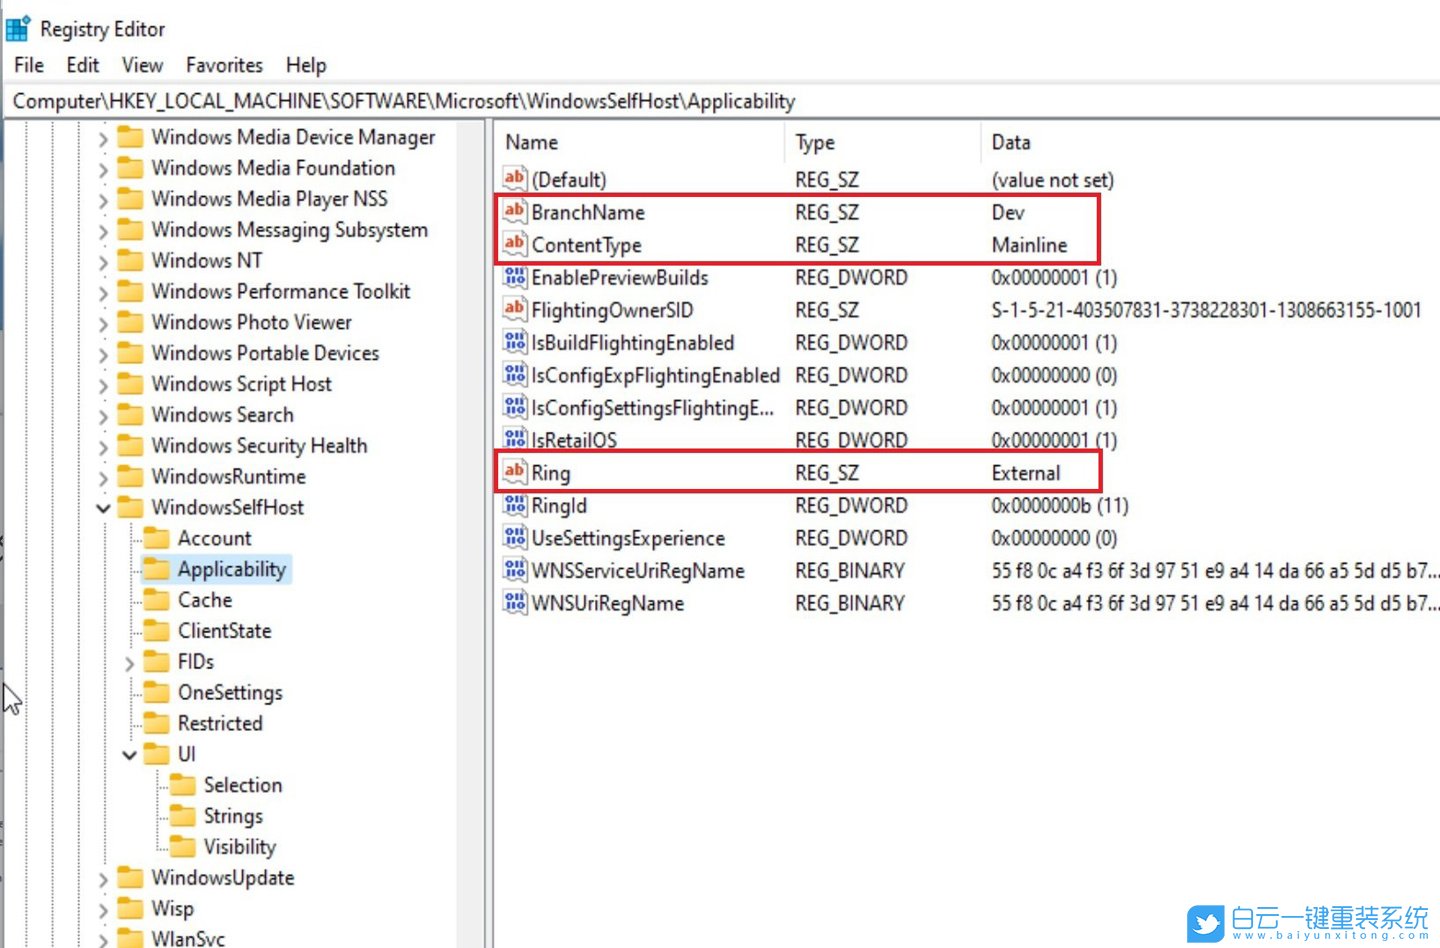Screen dimensions: 1440x948
Task: Select the ClientState key in tree
Action: (224, 631)
